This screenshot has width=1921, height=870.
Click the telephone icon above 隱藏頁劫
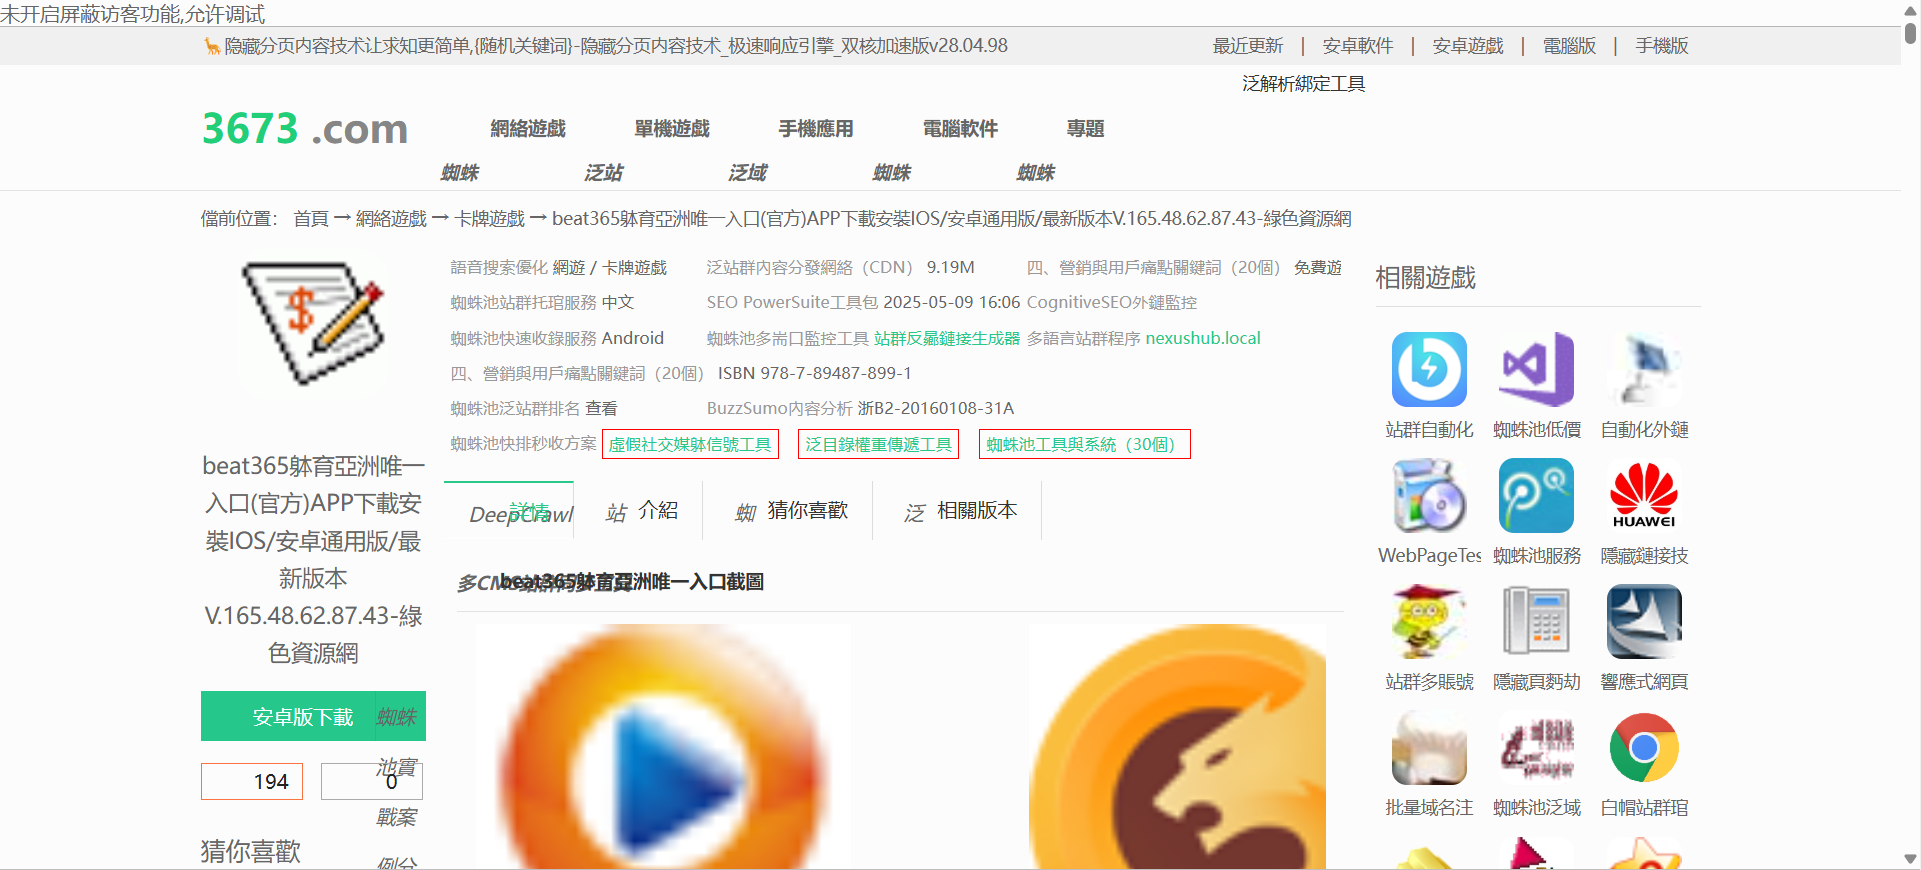pos(1536,621)
